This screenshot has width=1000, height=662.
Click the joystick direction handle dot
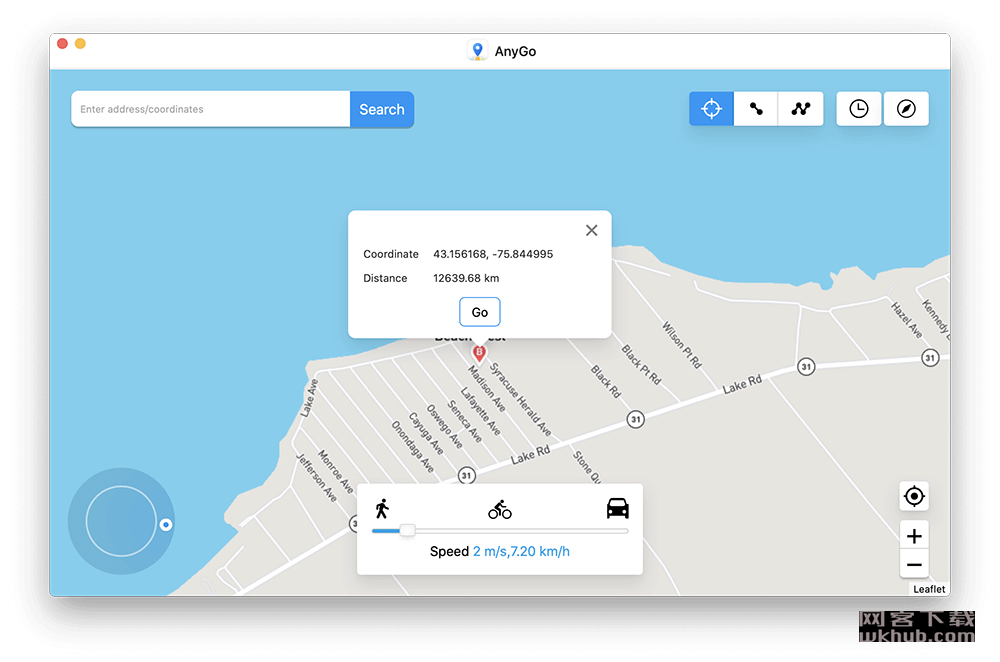[x=166, y=525]
